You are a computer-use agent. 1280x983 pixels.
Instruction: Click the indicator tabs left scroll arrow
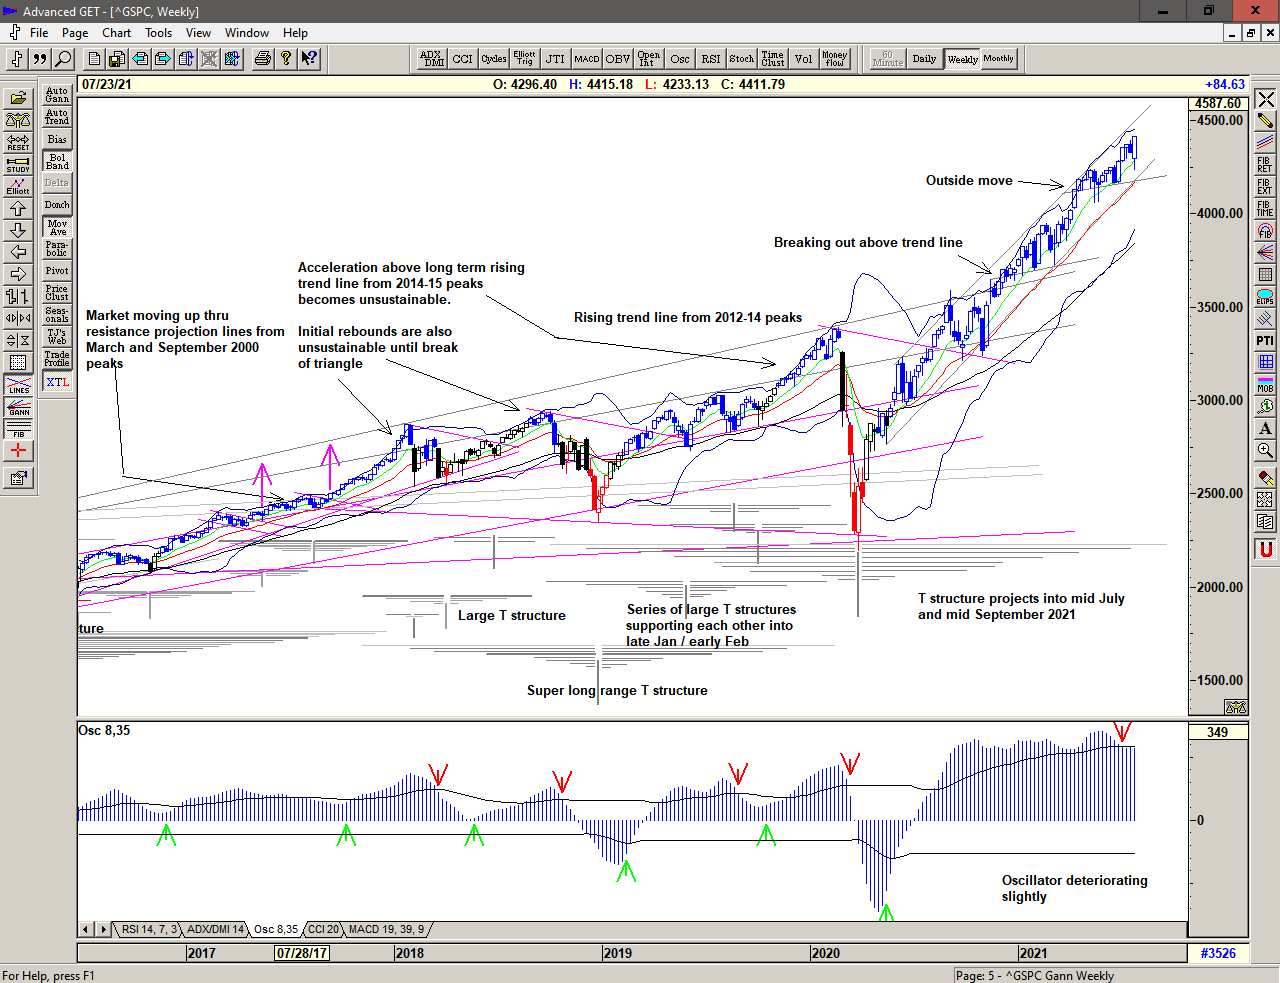coord(87,929)
